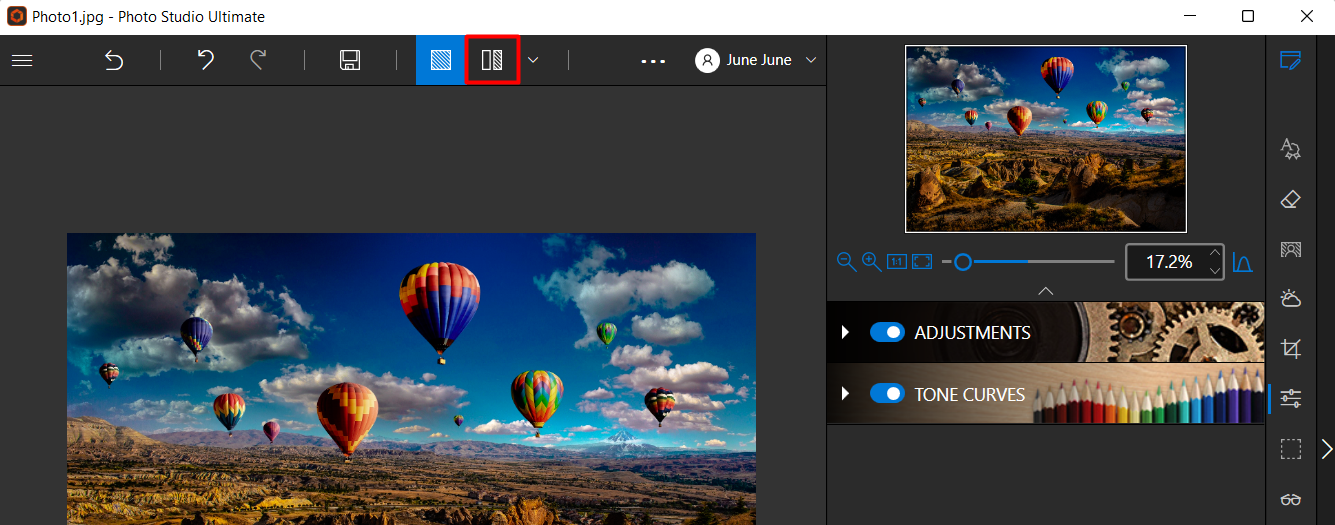Expand the side panel with the right arrow
The image size is (1335, 525).
[x=1327, y=449]
